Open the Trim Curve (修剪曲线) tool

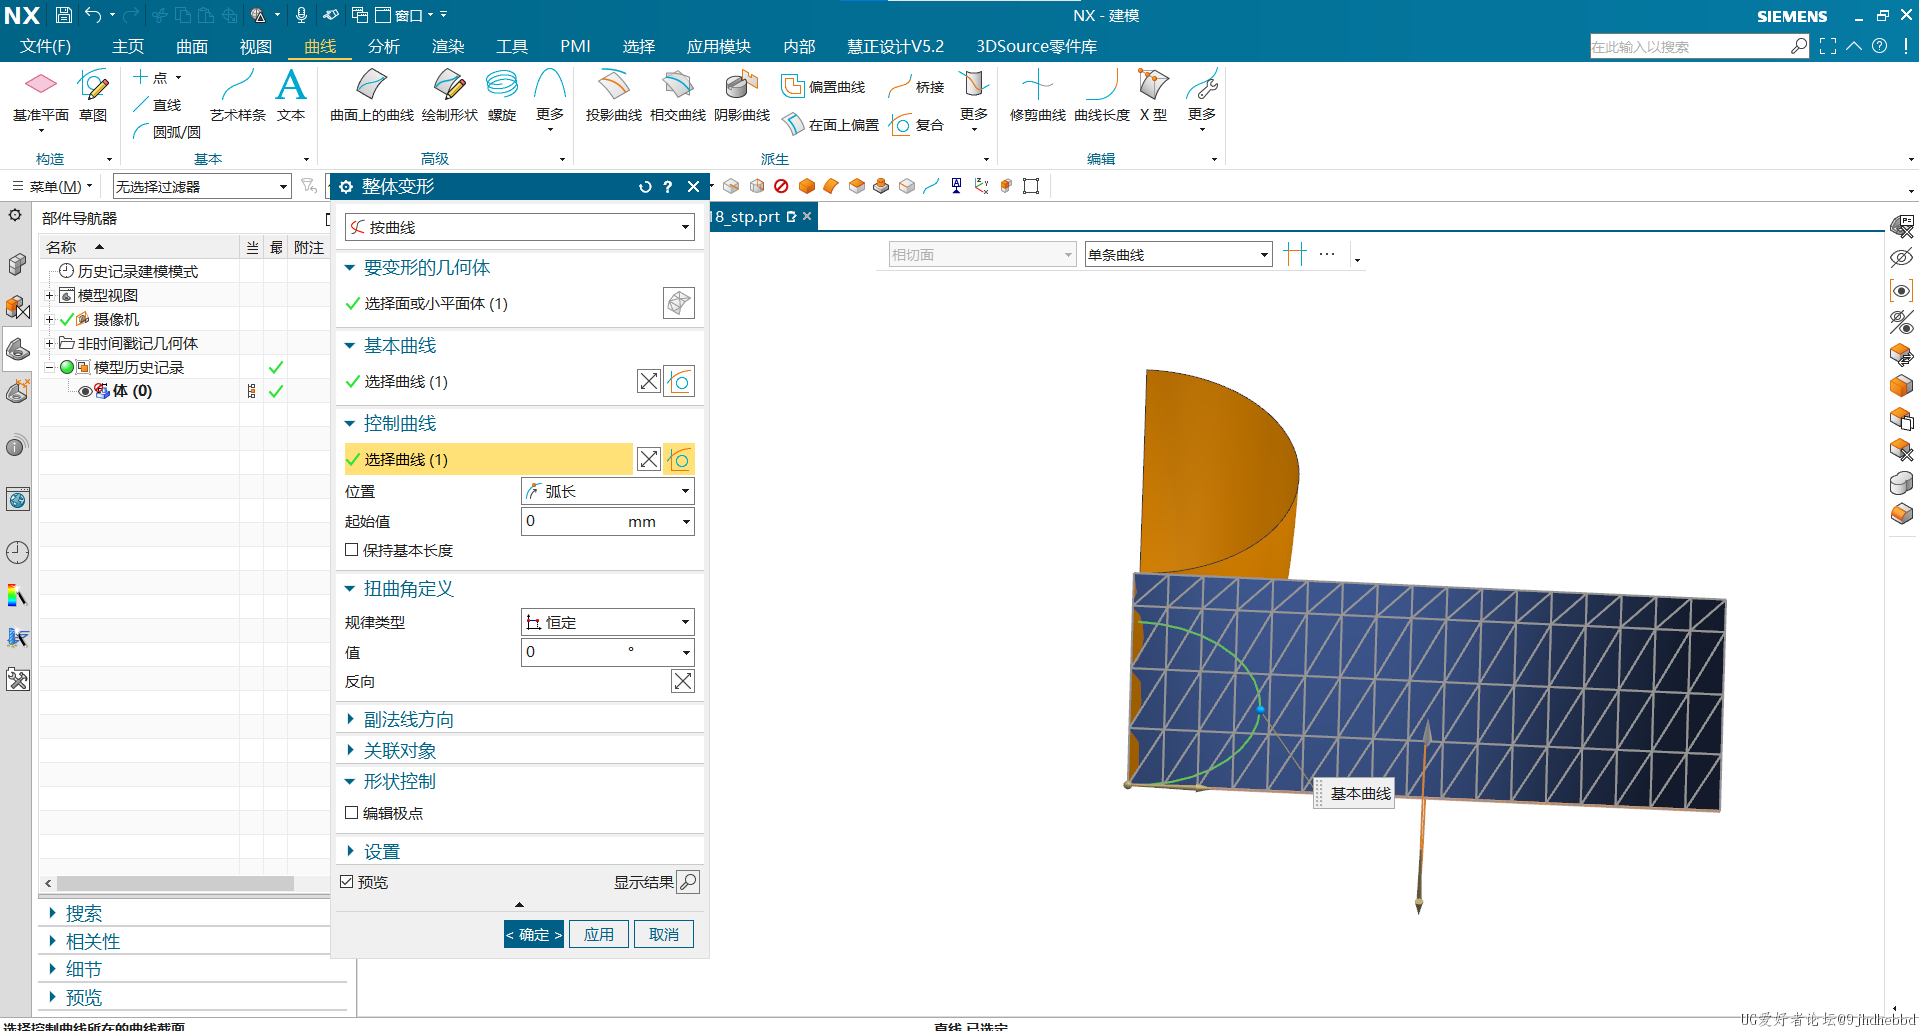(x=1038, y=96)
